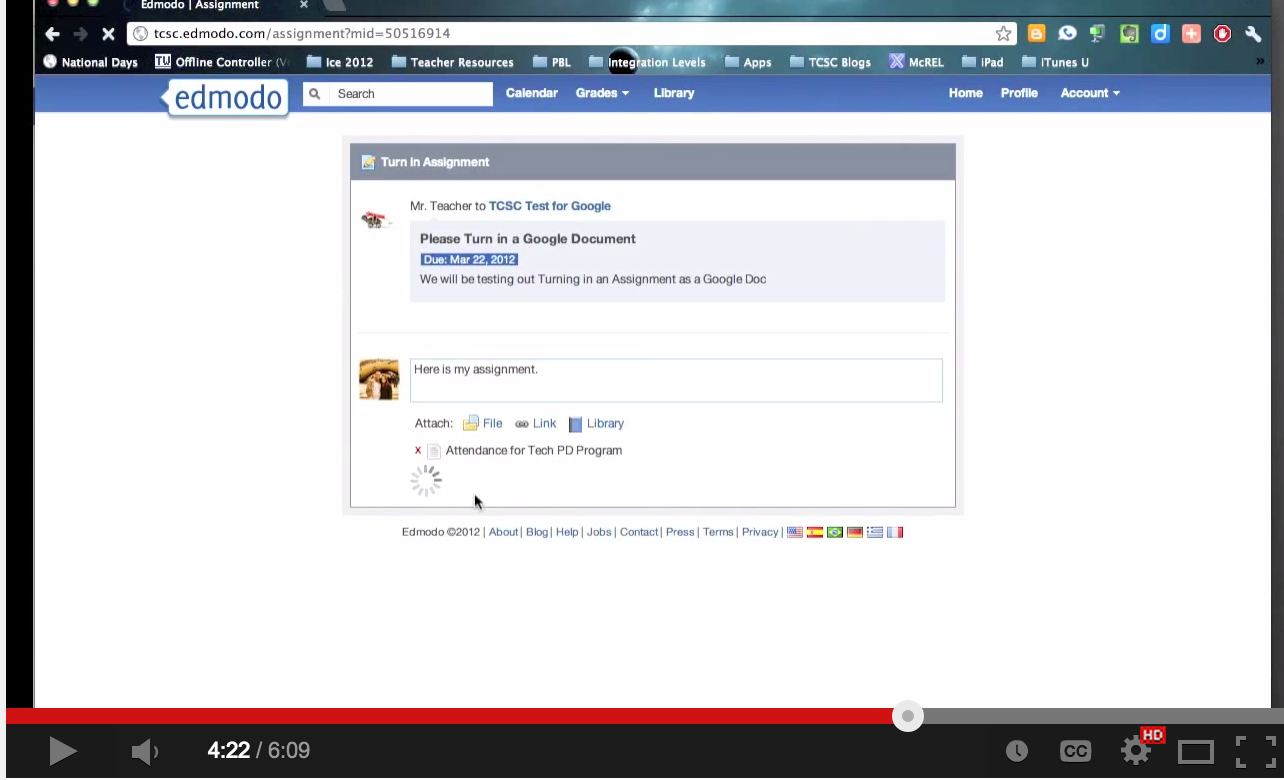
Task: Switch language with the US flag
Action: pos(795,532)
